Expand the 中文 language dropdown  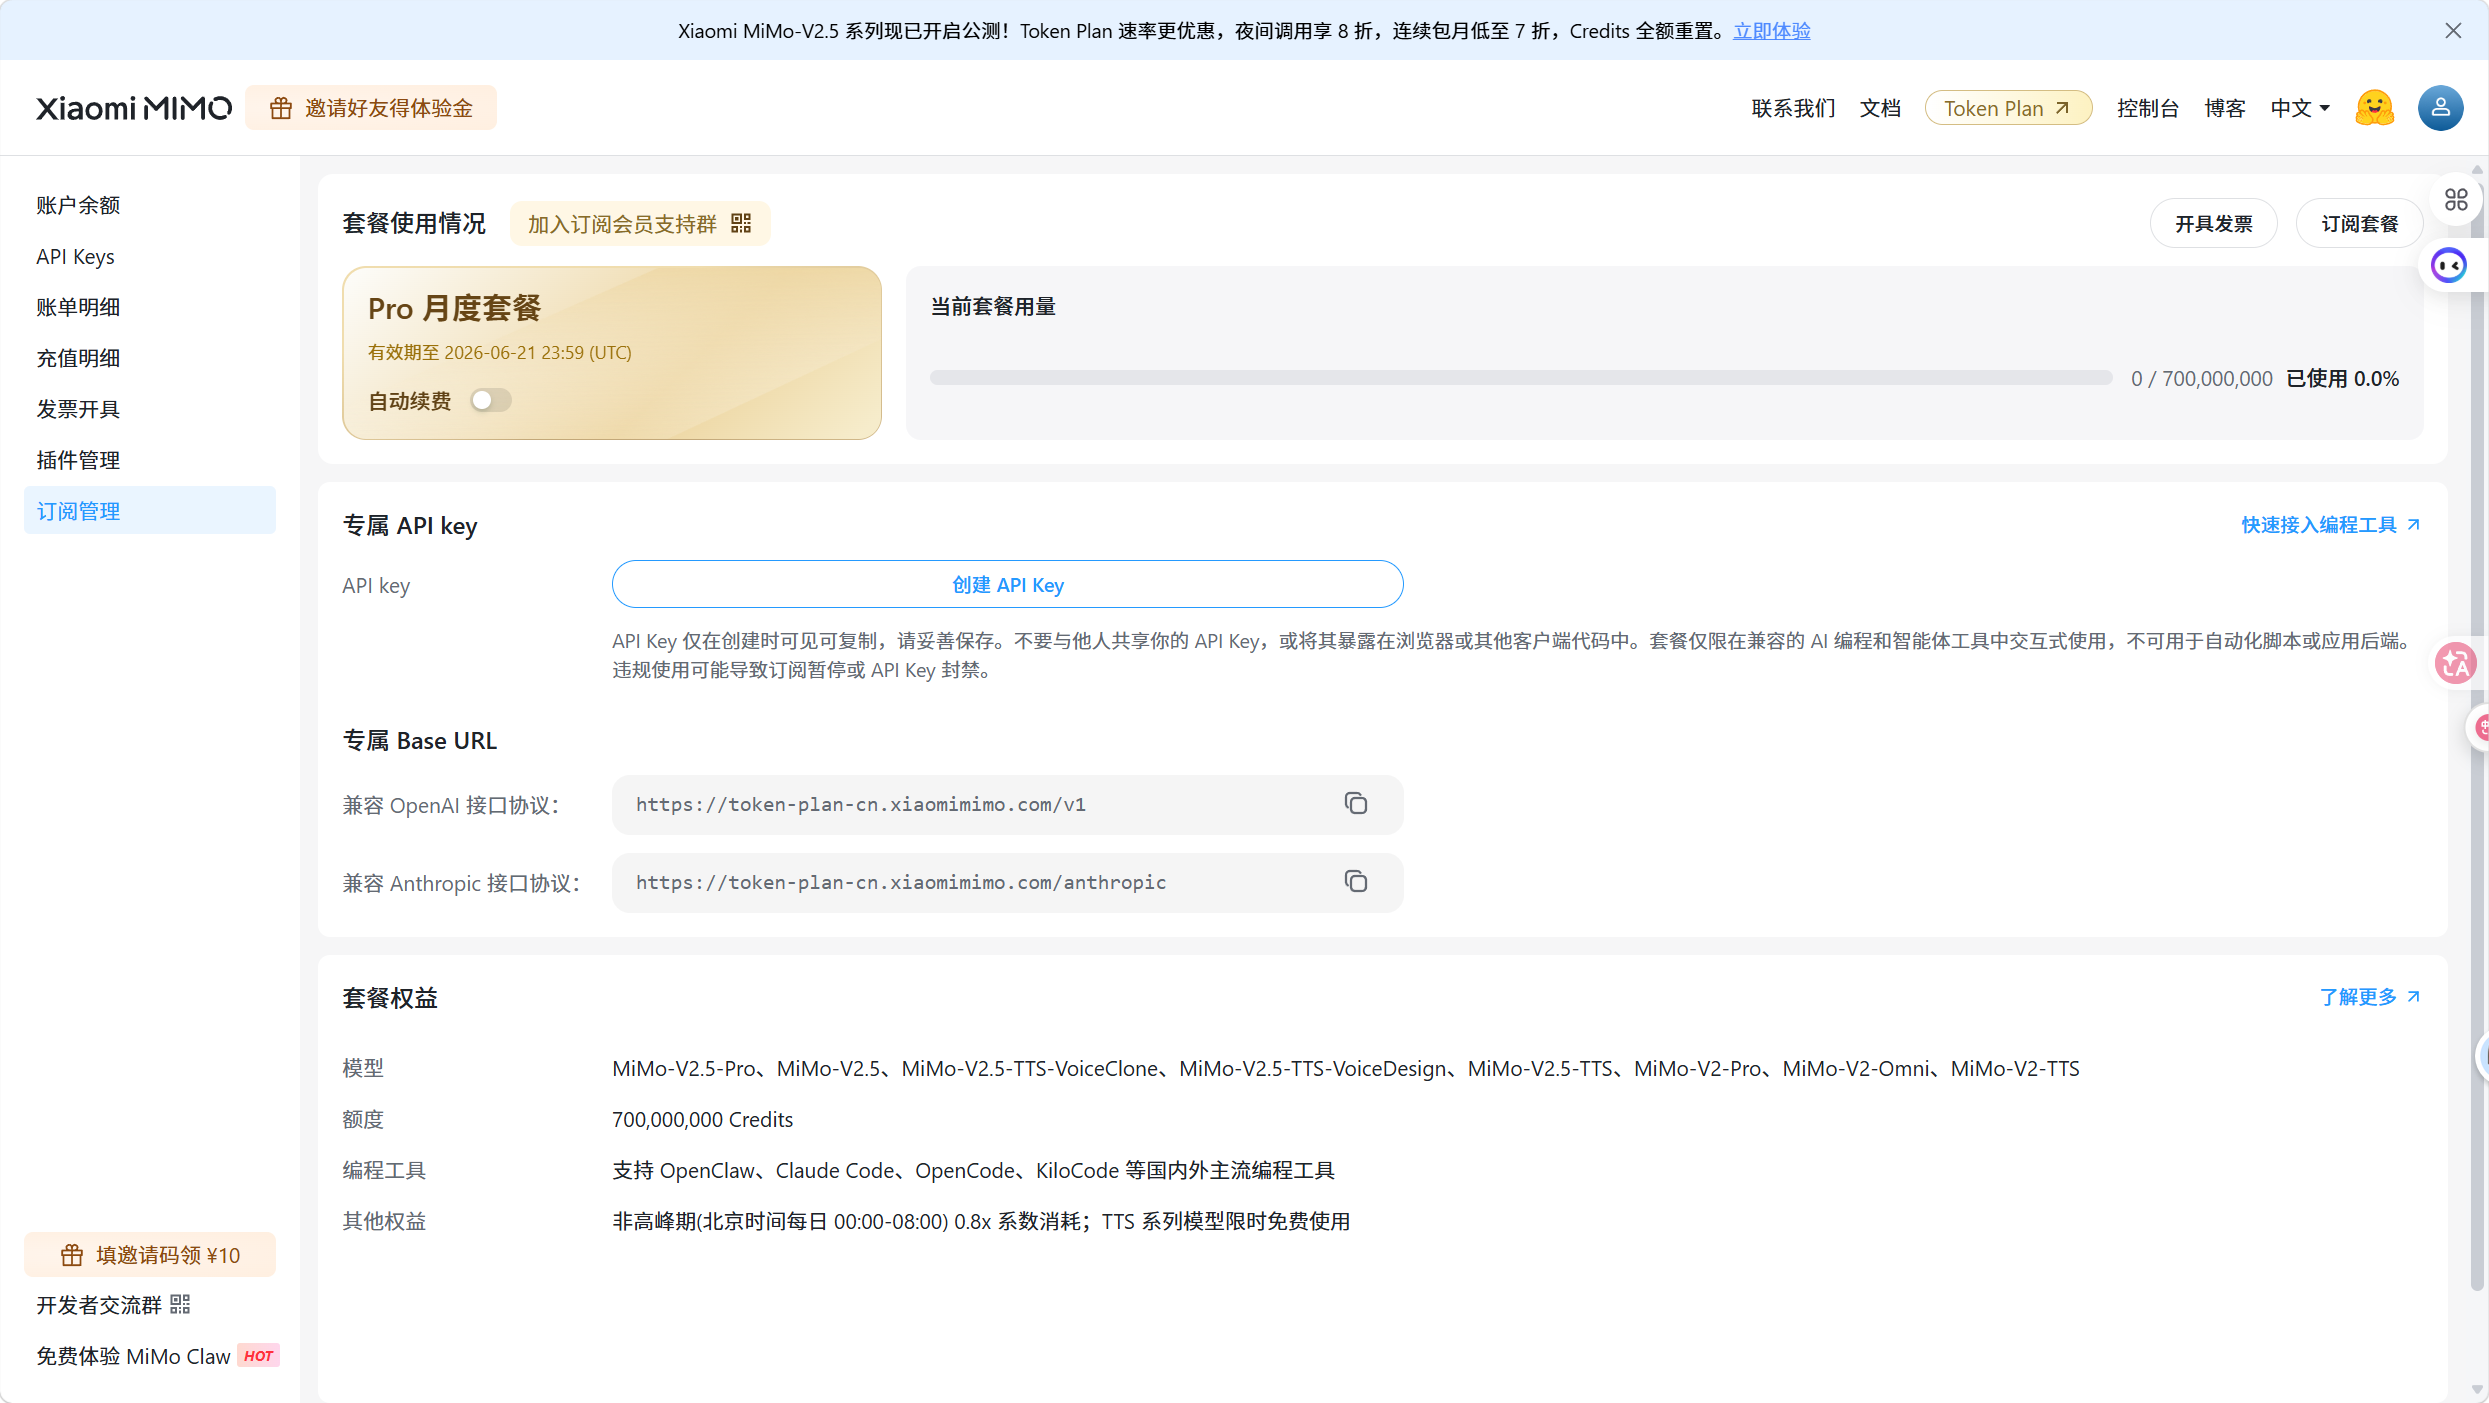tap(2300, 108)
